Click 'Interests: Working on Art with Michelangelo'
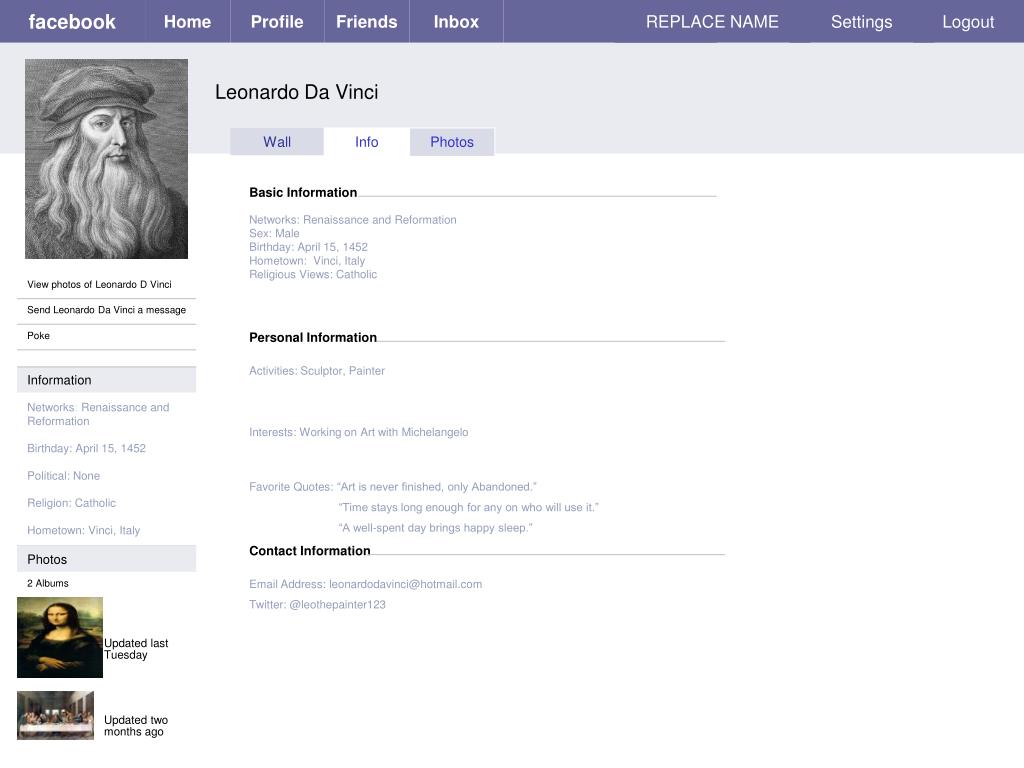Screen dimensions: 1024x768 click(x=359, y=432)
